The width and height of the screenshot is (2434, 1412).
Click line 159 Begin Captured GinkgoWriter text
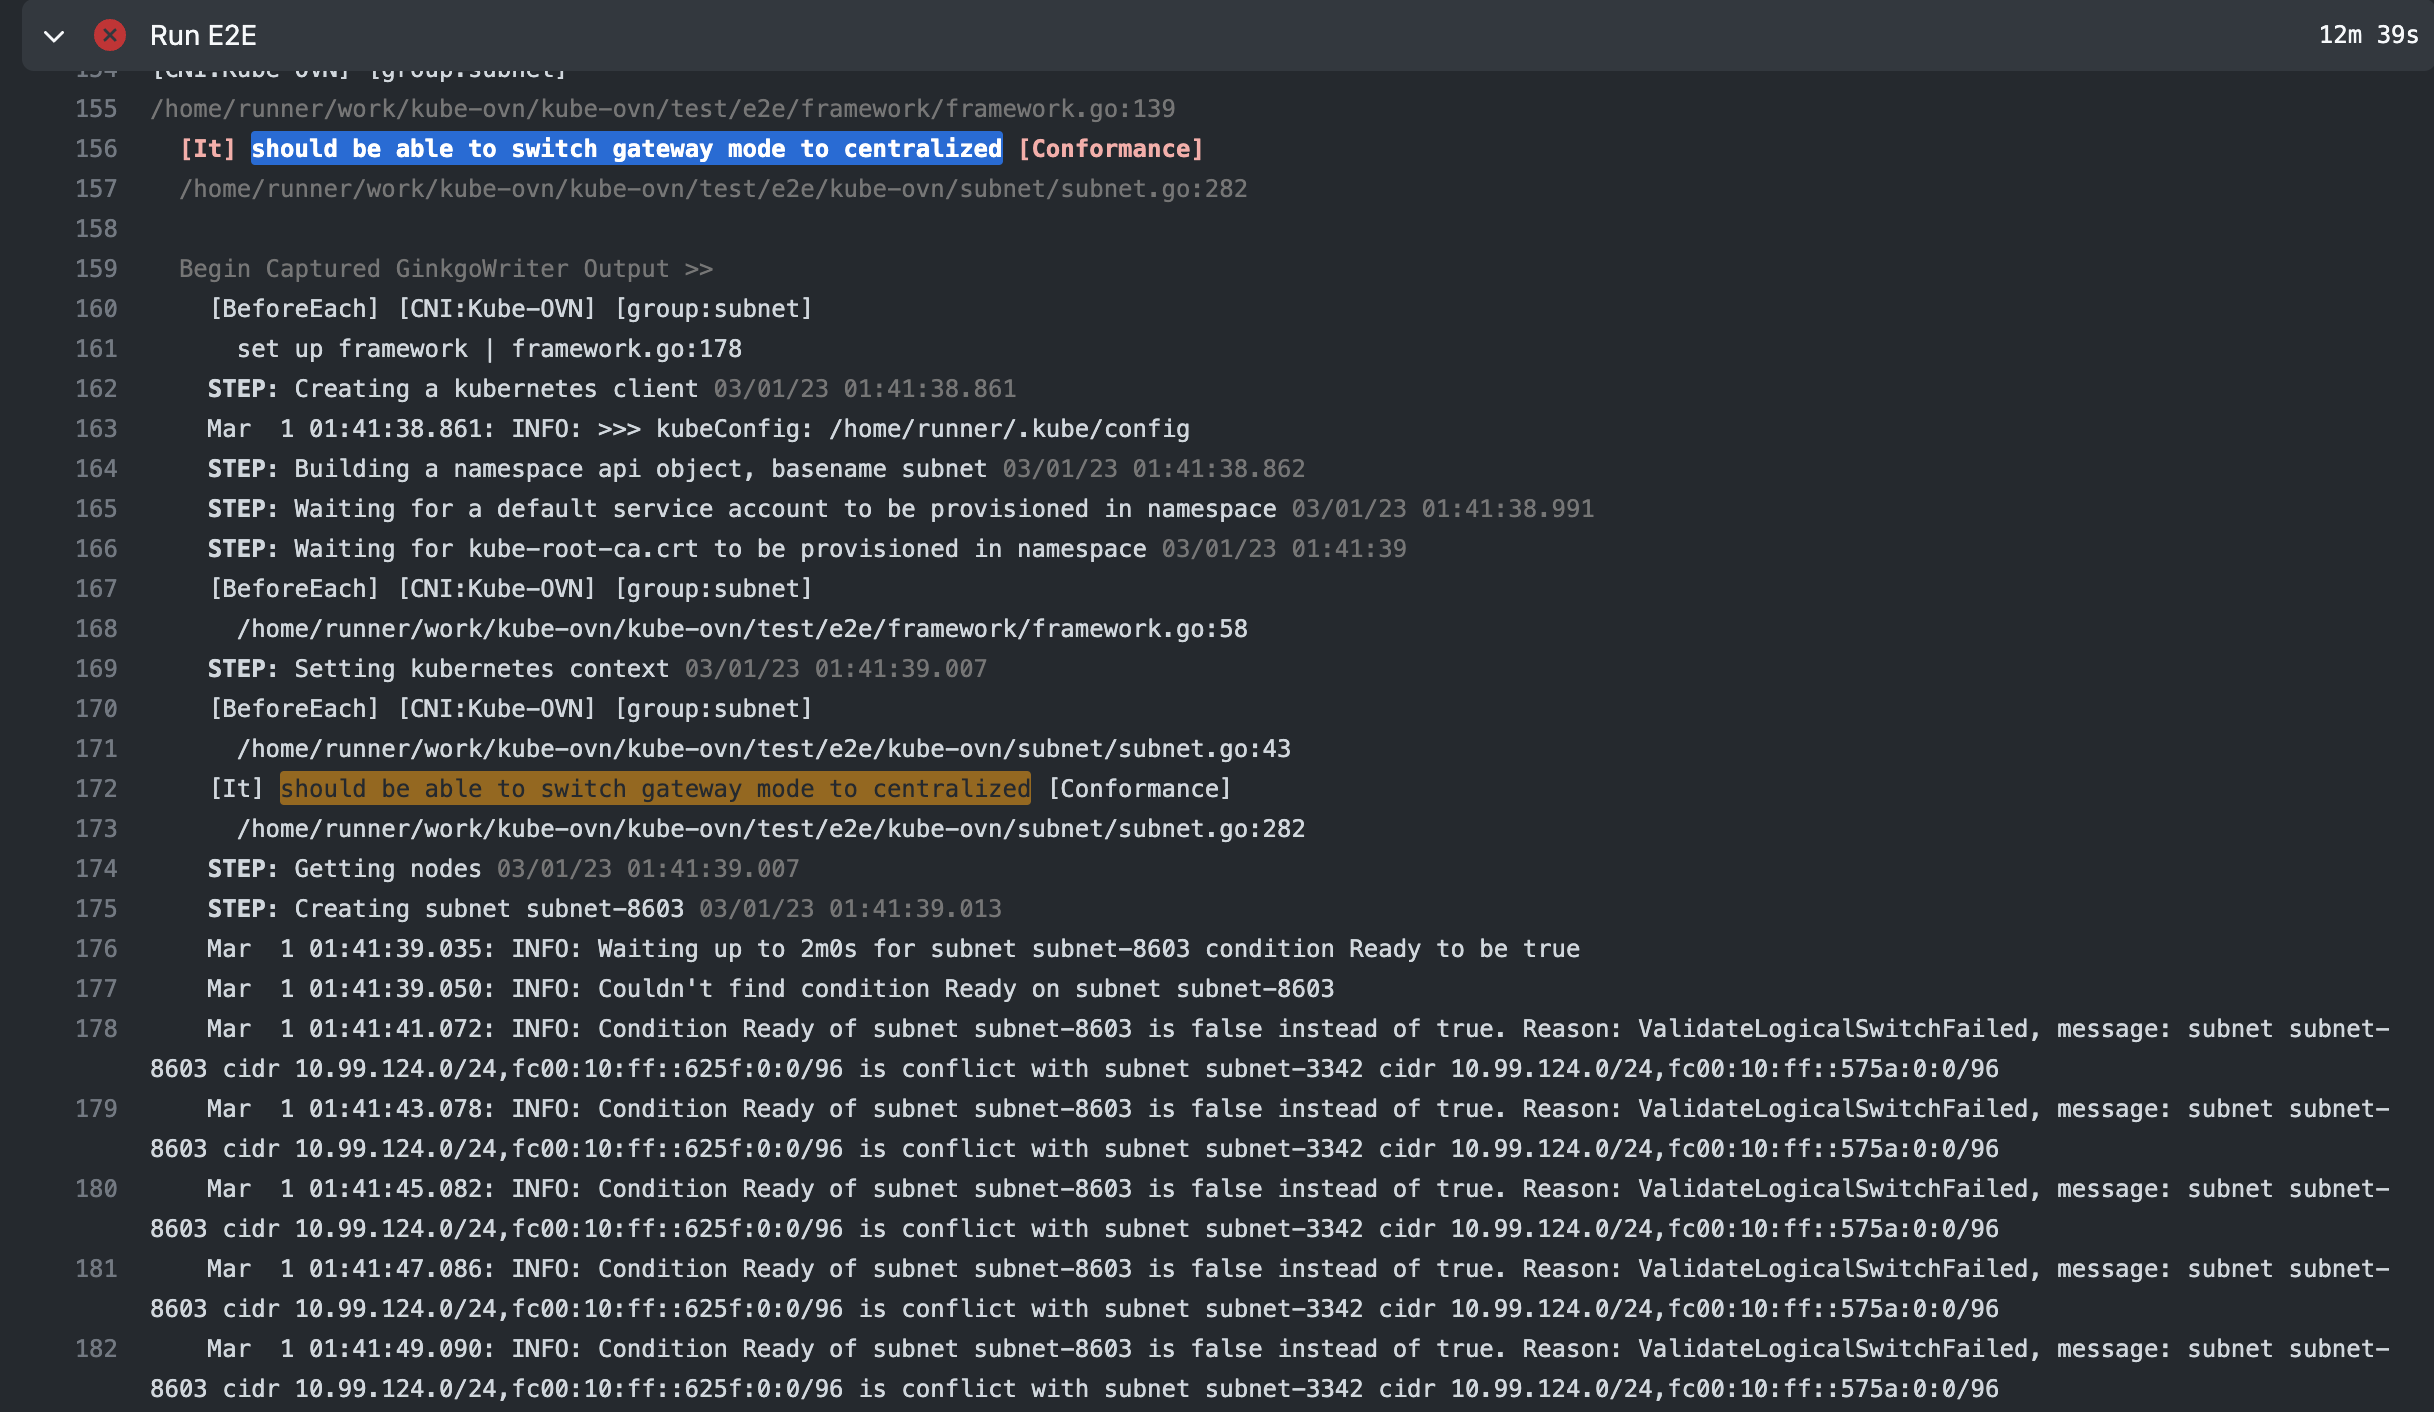445,268
